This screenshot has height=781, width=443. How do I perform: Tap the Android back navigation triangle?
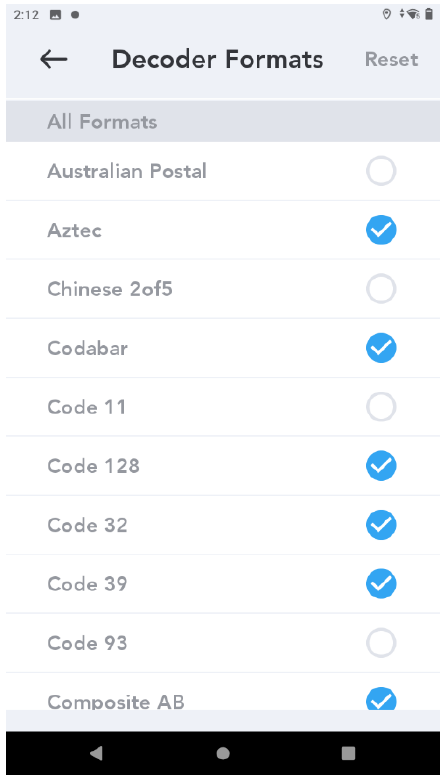(96, 753)
